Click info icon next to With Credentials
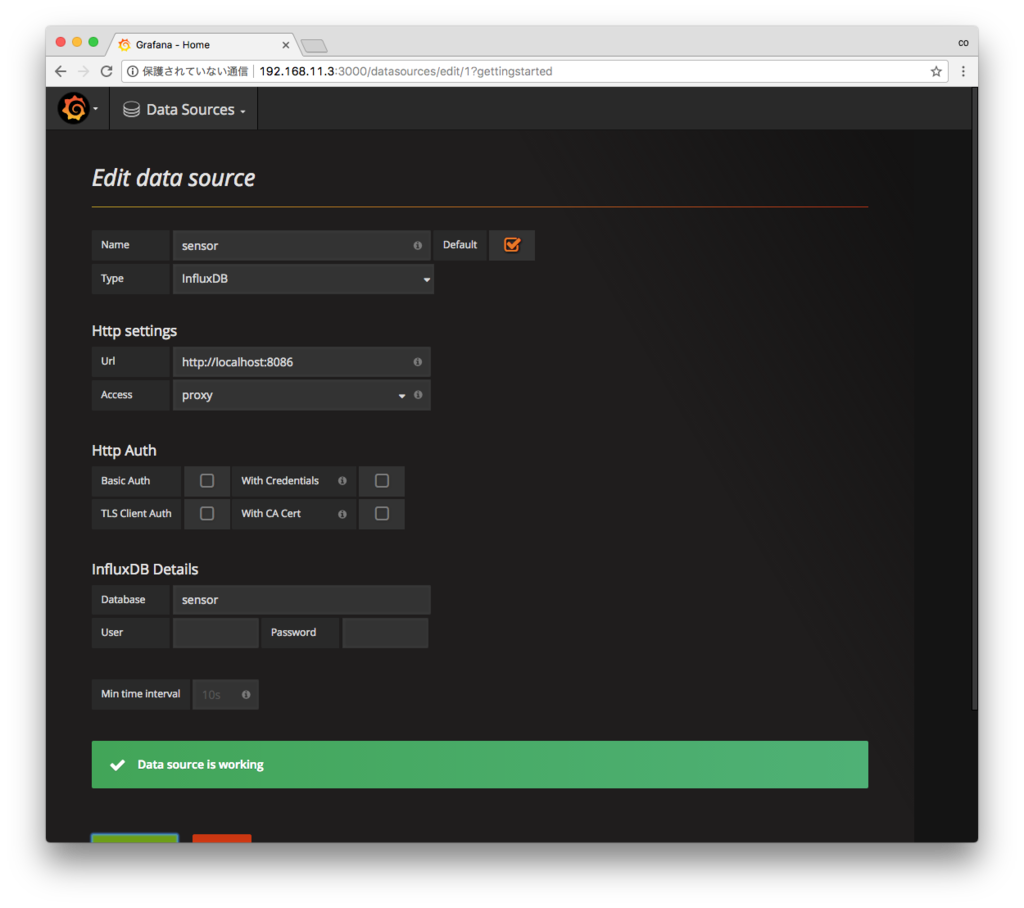Viewport: 1024px width, 908px height. point(342,481)
